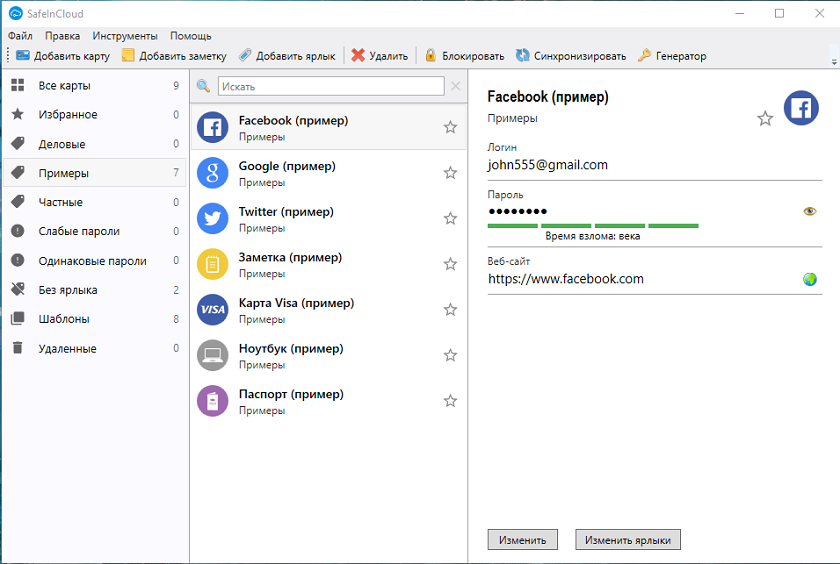Click the Add Note (Добавить заметку) icon
The height and width of the screenshot is (564, 840).
tap(128, 56)
